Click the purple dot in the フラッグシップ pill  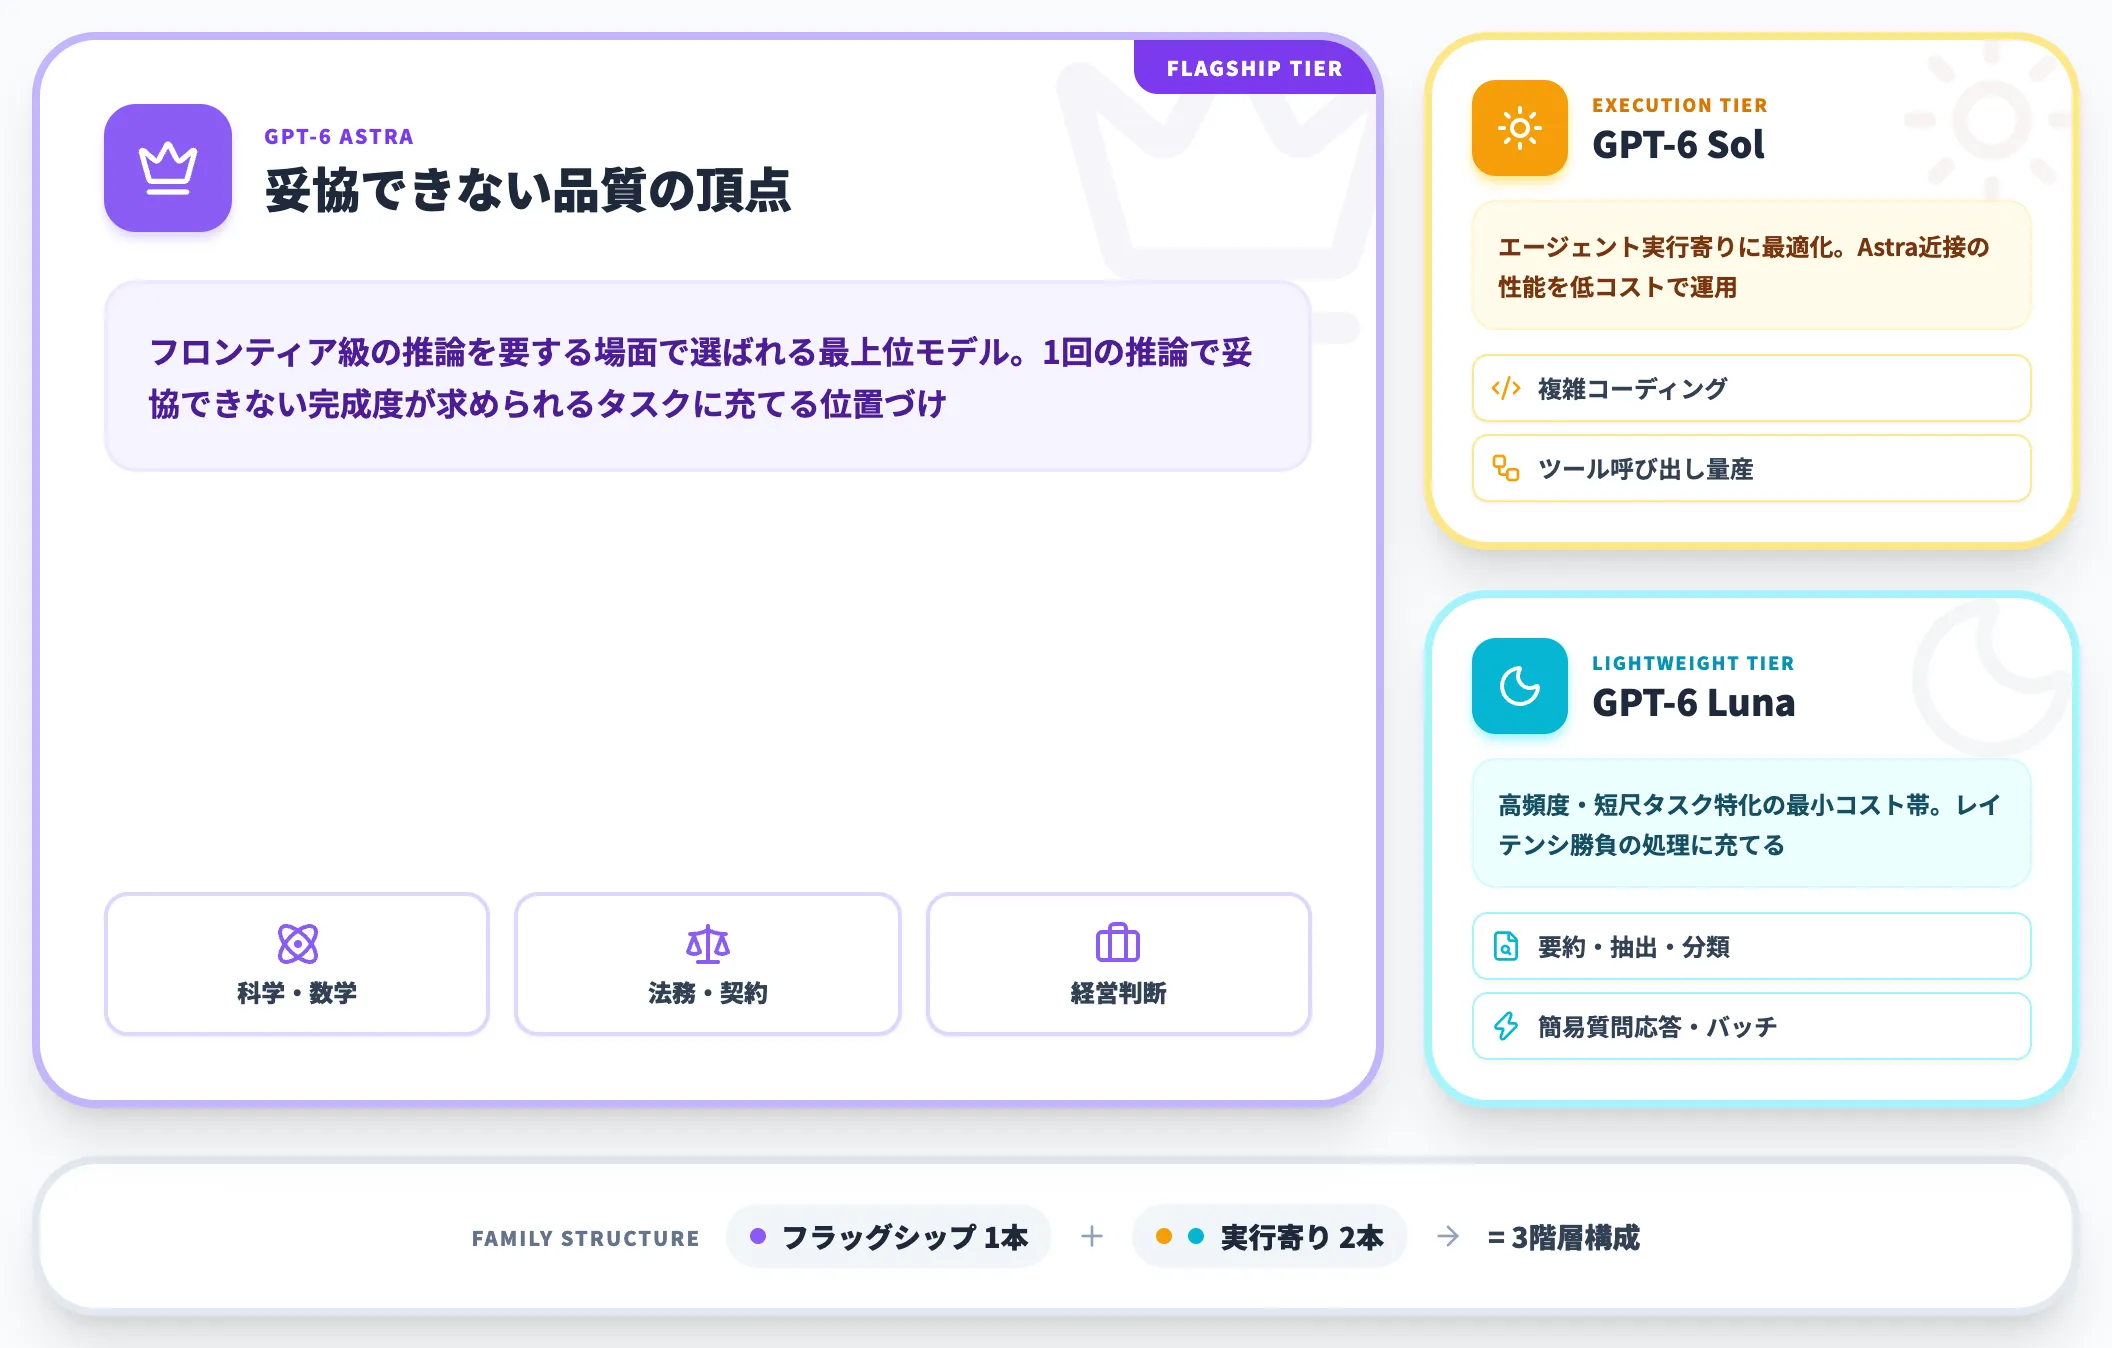(758, 1237)
